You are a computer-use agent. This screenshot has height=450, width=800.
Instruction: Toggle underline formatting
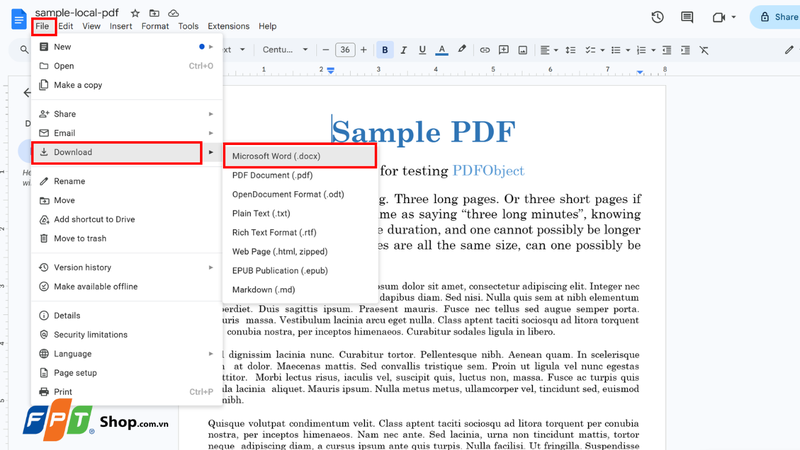coord(422,50)
